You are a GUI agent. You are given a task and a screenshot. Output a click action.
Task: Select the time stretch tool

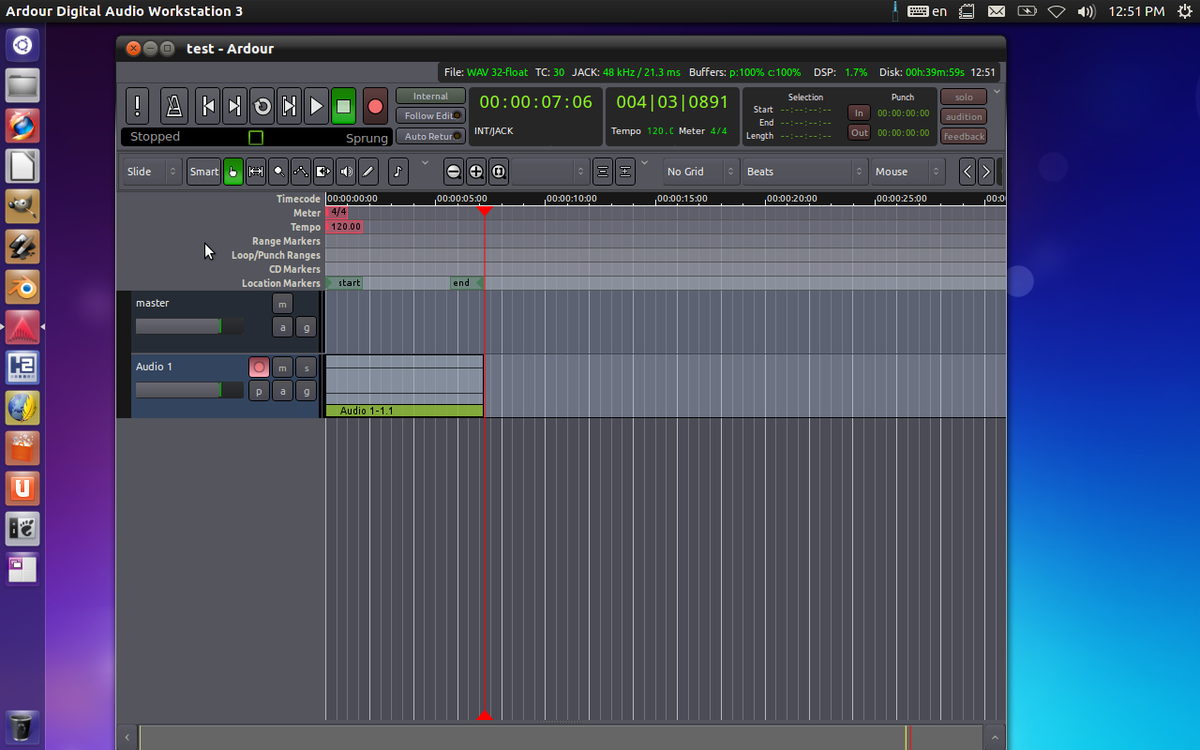(x=323, y=172)
